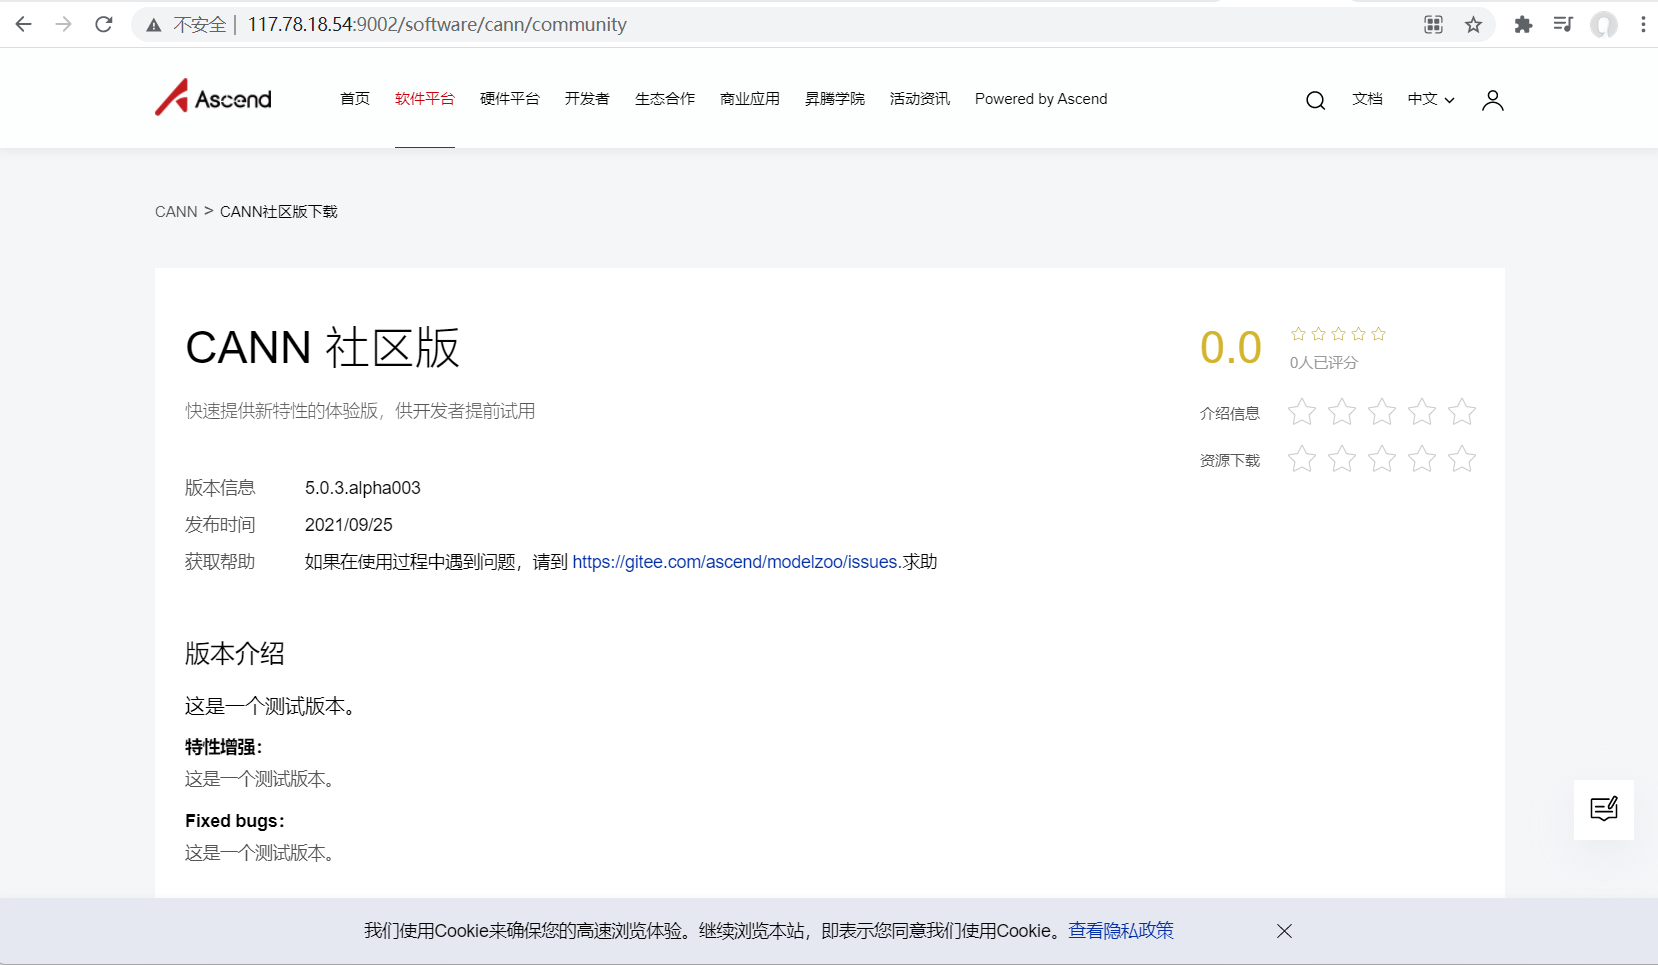1658x965 pixels.
Task: Rate 介绍信息 with first star
Action: (1302, 412)
